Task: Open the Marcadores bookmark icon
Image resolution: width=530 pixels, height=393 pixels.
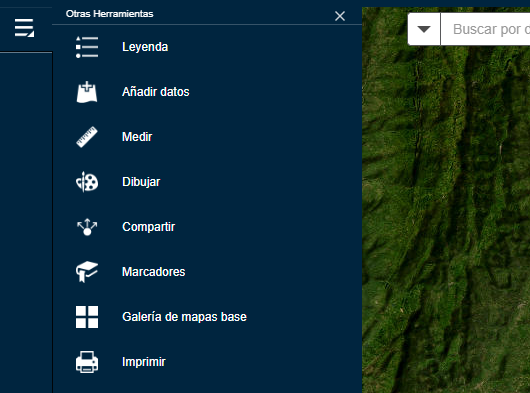Action: (87, 272)
